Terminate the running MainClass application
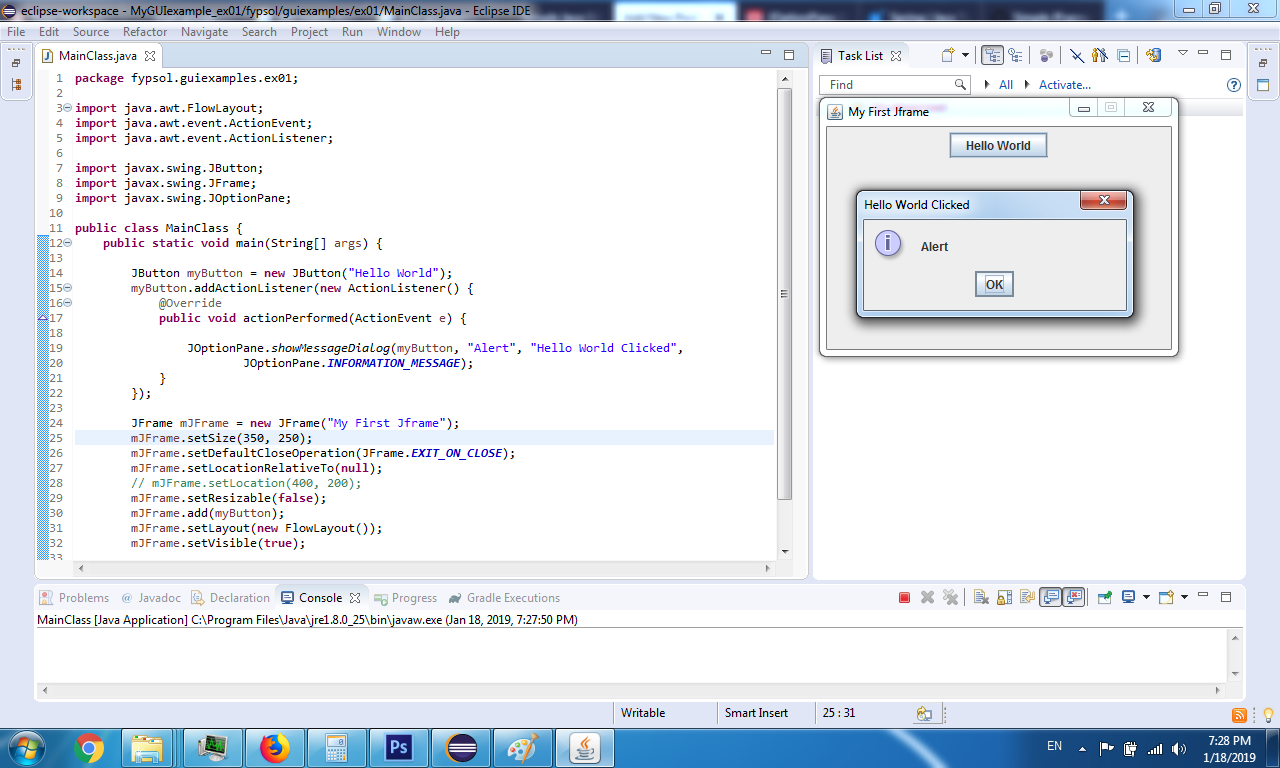The height and width of the screenshot is (768, 1280). pos(904,597)
